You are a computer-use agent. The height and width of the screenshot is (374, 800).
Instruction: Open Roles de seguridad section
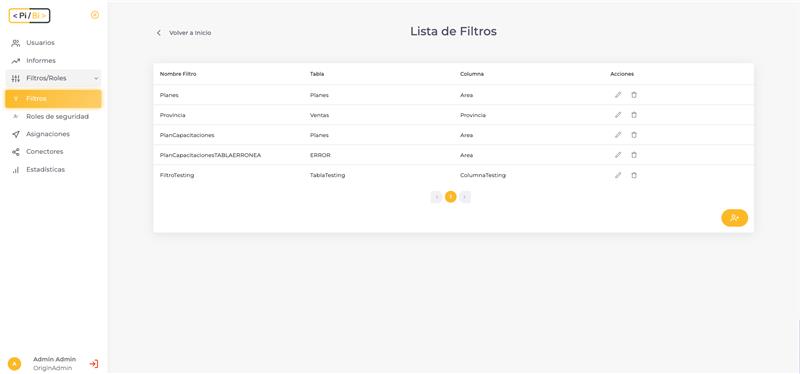point(54,116)
